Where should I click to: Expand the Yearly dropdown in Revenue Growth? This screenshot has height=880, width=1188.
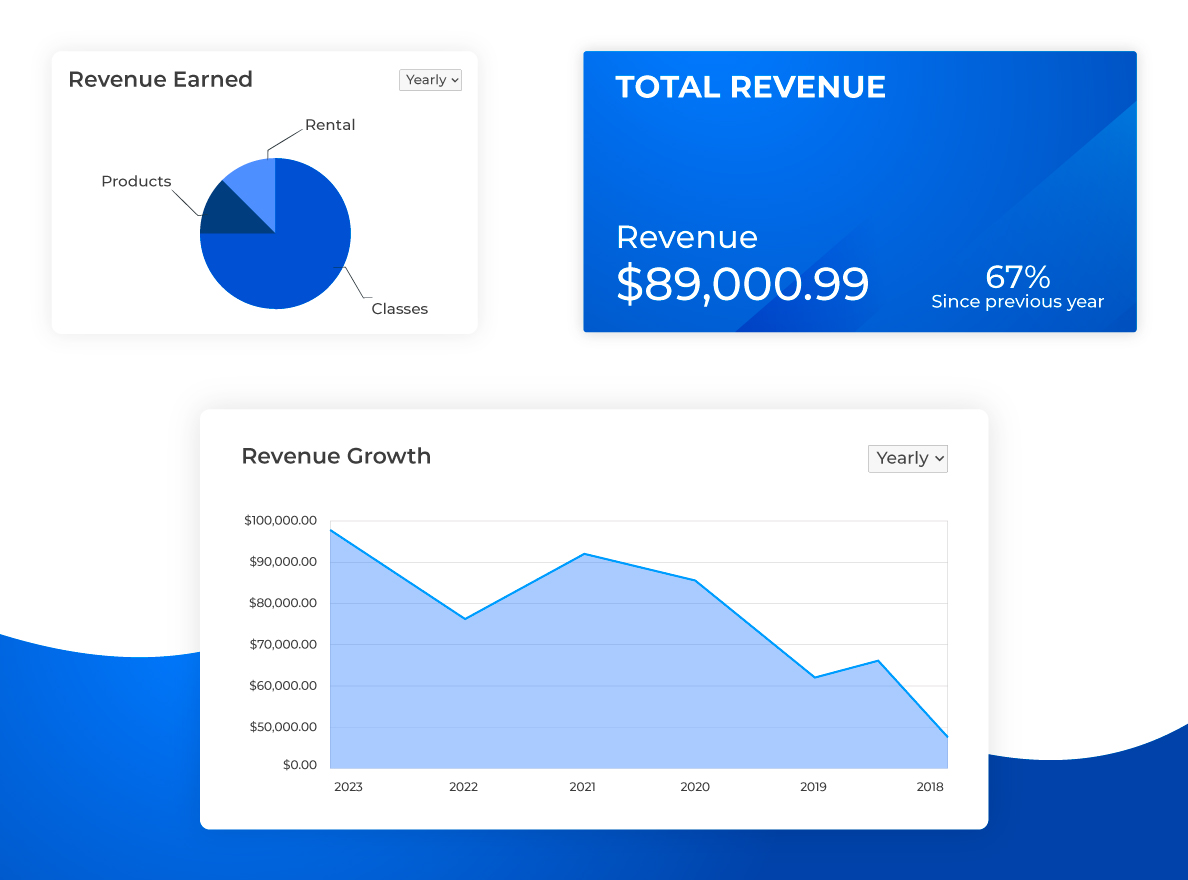907,458
